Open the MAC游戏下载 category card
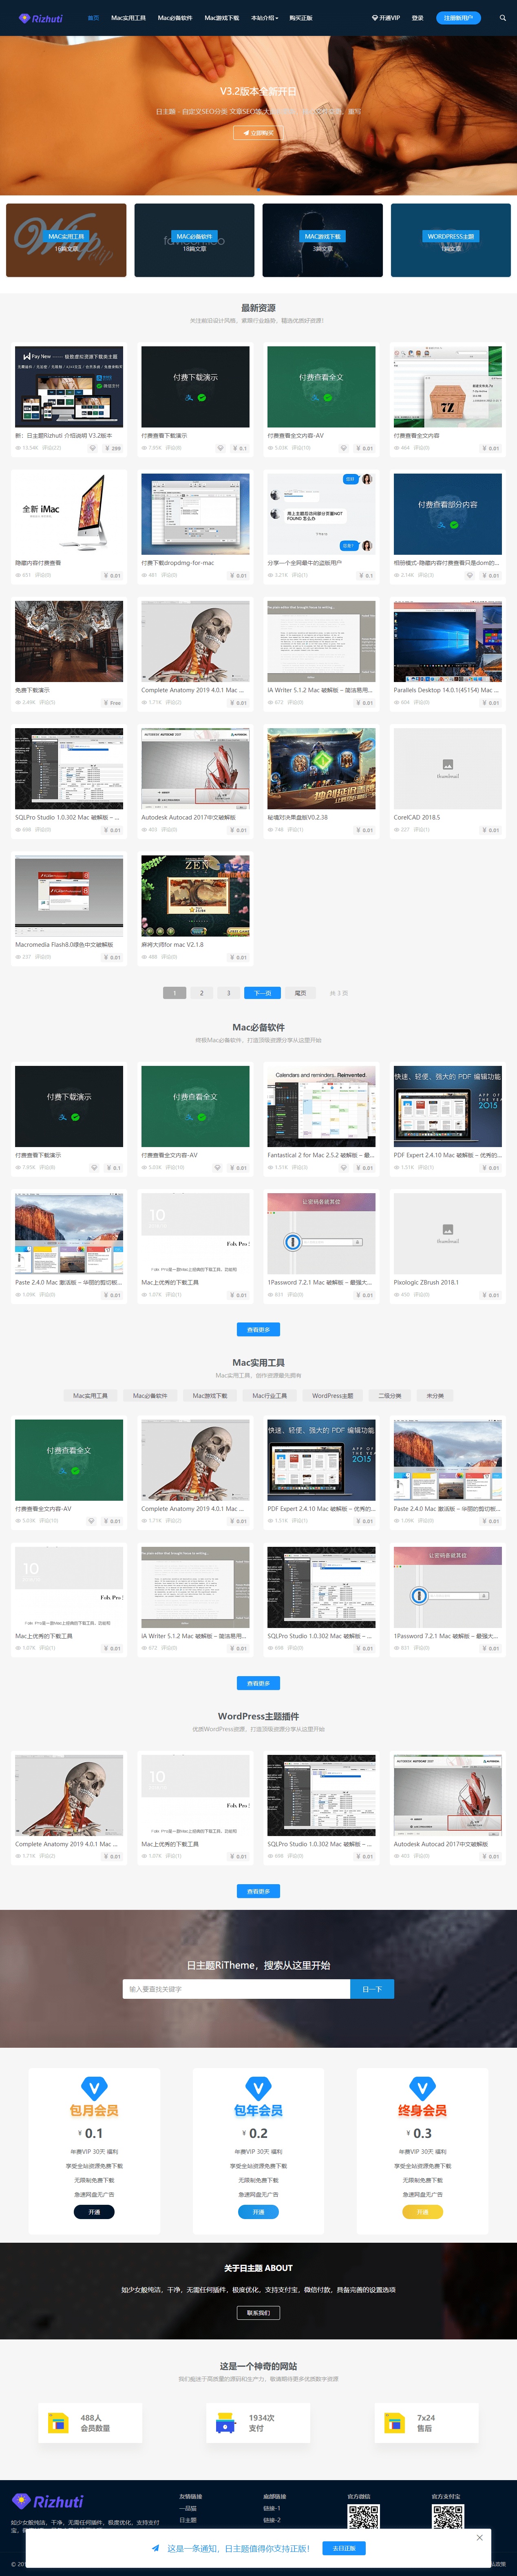 tap(322, 240)
